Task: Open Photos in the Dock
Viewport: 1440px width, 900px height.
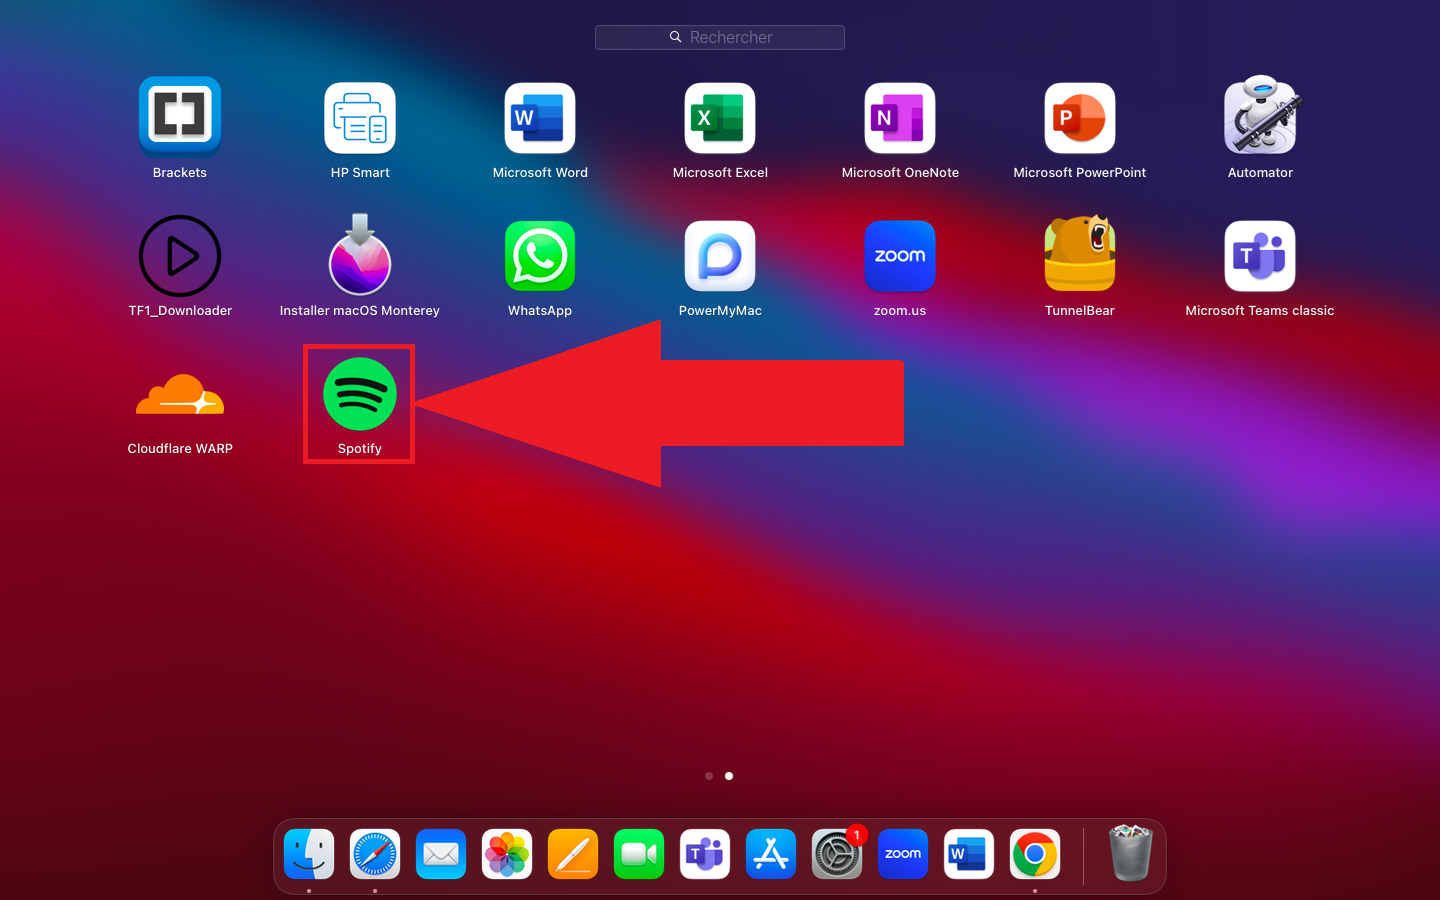Action: (x=507, y=855)
